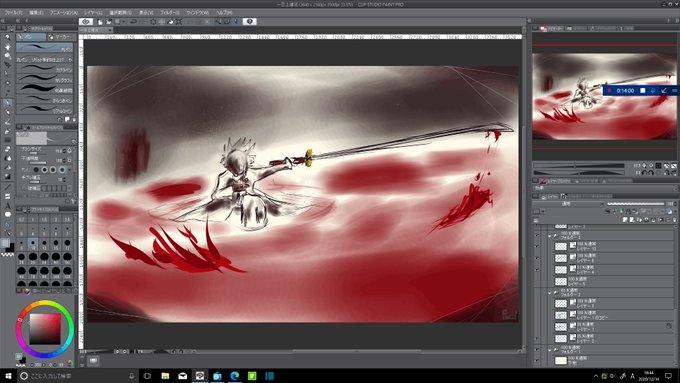Choose the no anti-aliasing circle option
This screenshot has height=383, width=680.
(36, 170)
